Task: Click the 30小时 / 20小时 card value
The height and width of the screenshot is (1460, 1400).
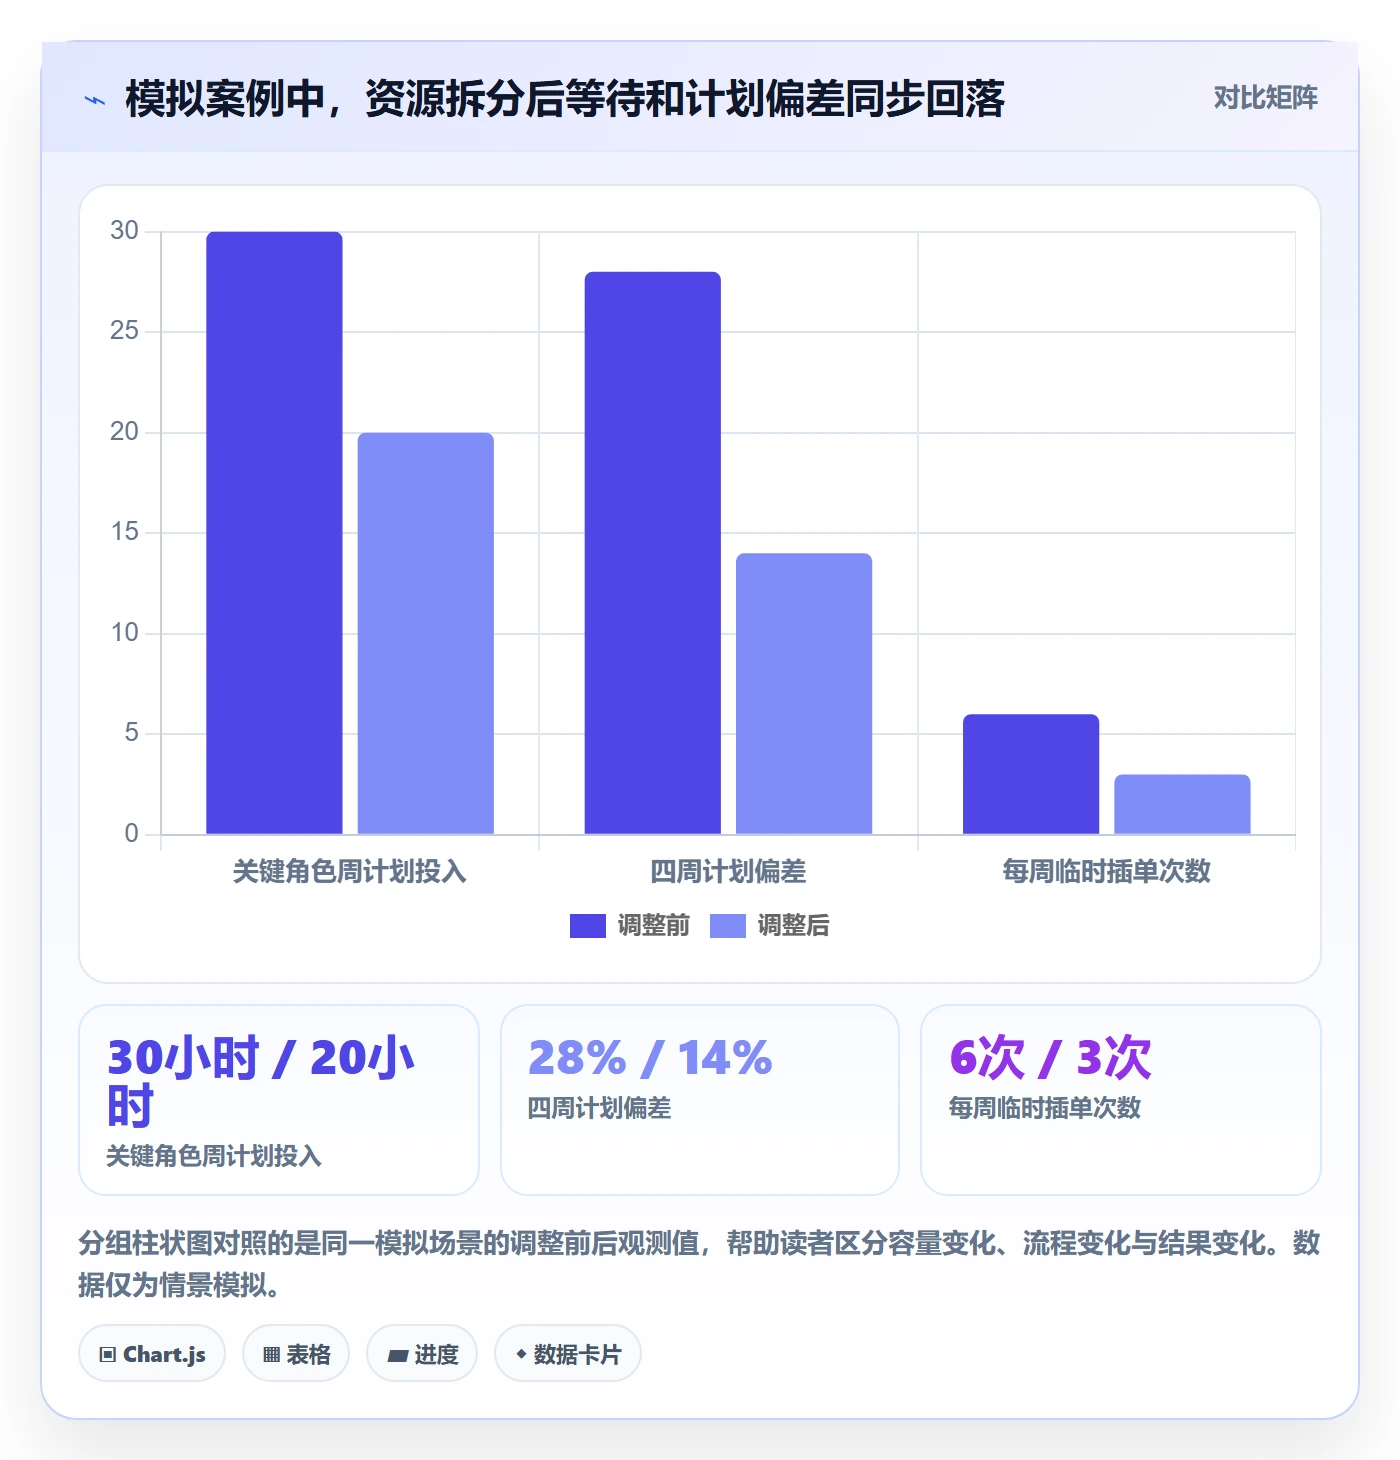Action: pyautogui.click(x=262, y=1082)
